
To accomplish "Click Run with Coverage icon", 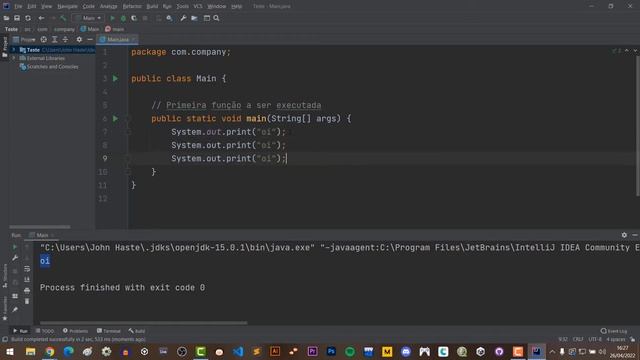I will (134, 18).
